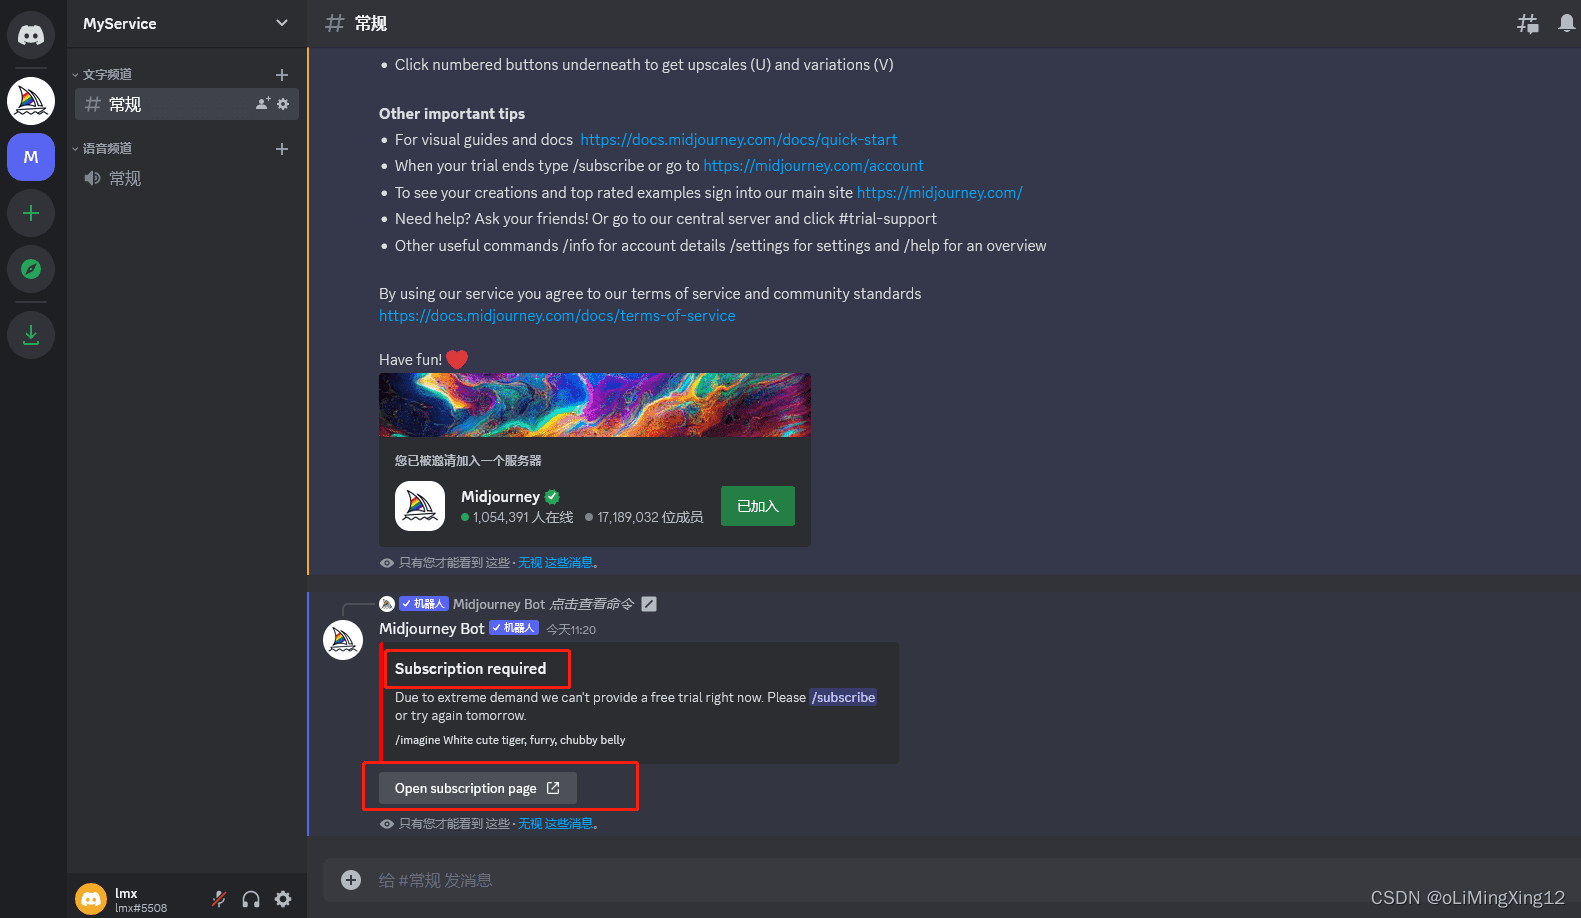
Task: Create channel in 语音频道 category
Action: click(282, 149)
